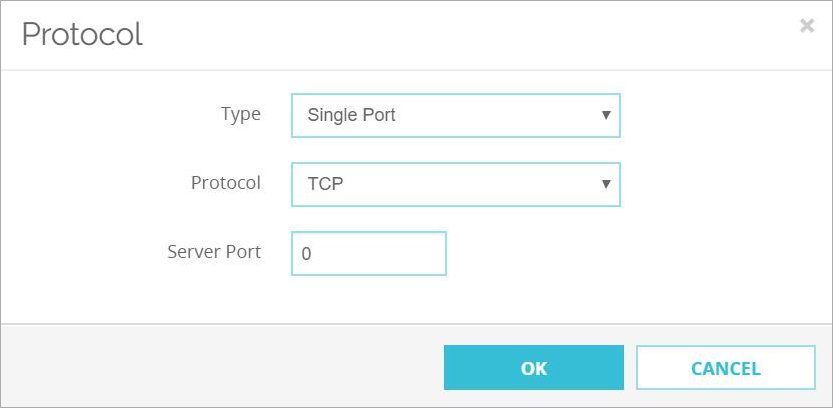Click empty space right of Type dropdown
The width and height of the screenshot is (833, 408).
[x=720, y=115]
